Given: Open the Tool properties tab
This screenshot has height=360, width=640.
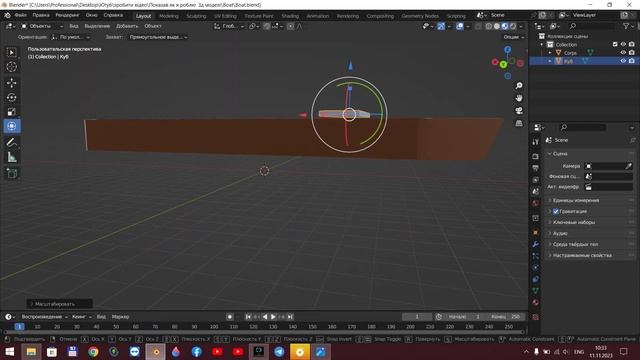Looking at the screenshot, I should (x=536, y=142).
